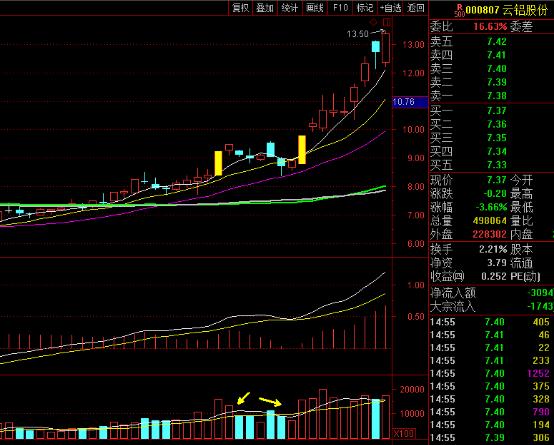Select the 14:55 tick with volume 306
The image size is (554, 445).
[x=492, y=438]
